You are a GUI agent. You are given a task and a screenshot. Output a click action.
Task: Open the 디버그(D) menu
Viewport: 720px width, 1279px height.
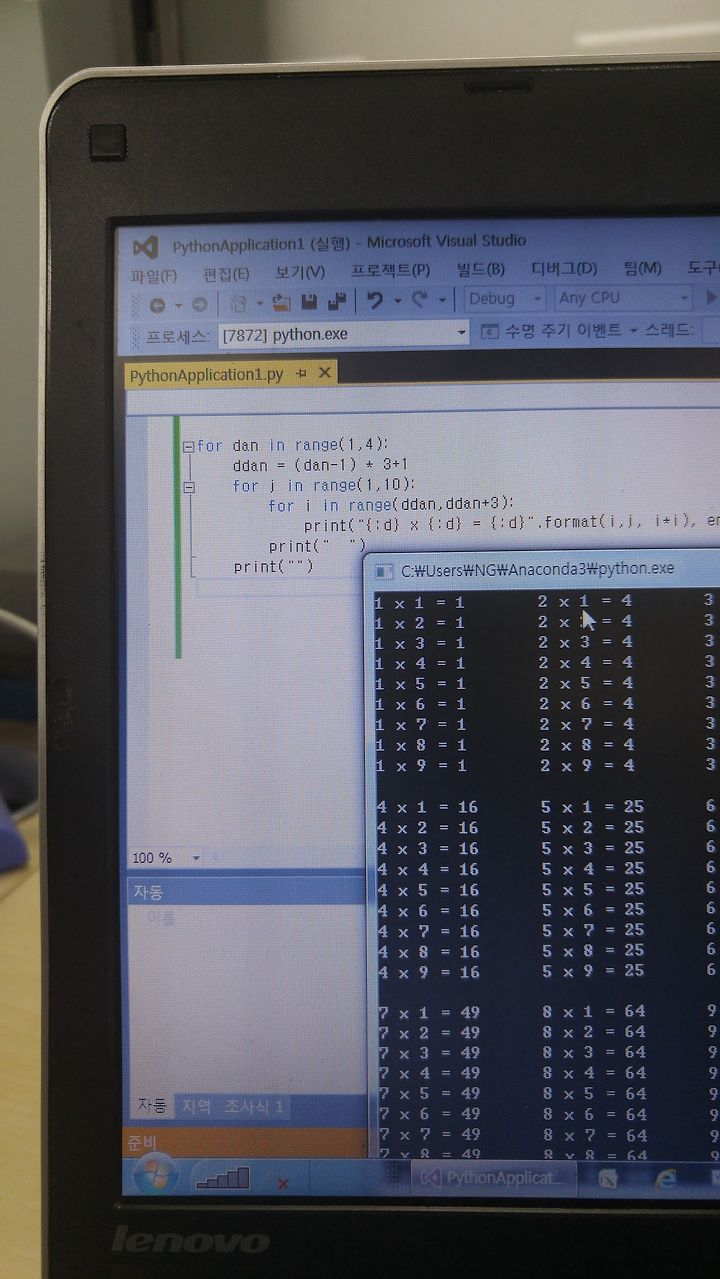[564, 269]
